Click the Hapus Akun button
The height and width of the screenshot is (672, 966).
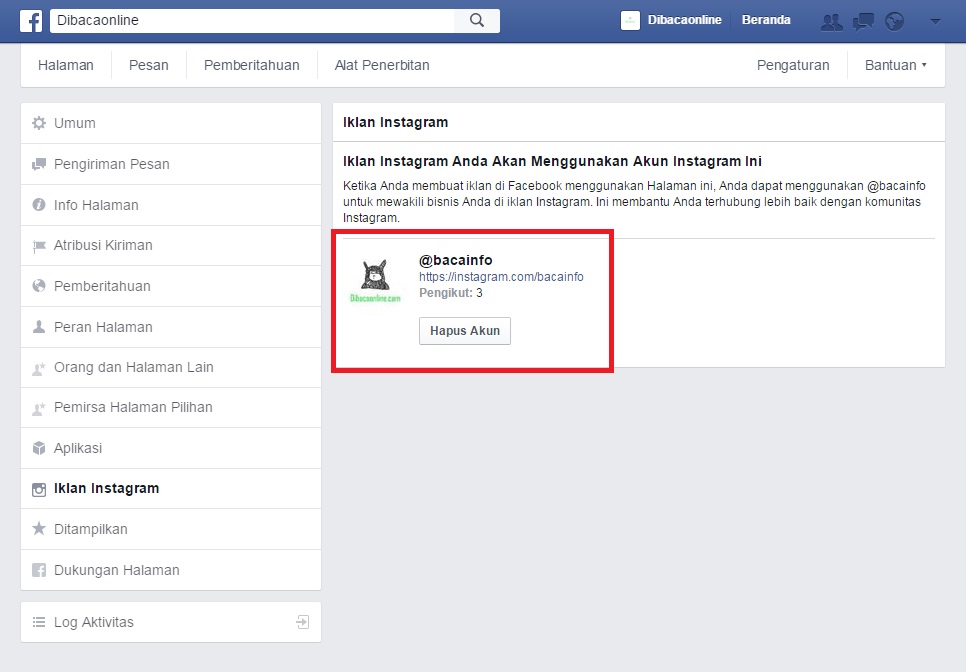point(465,331)
